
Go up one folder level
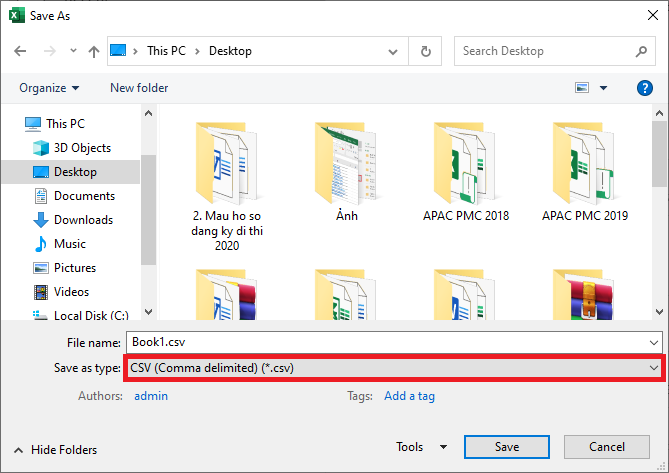[94, 51]
